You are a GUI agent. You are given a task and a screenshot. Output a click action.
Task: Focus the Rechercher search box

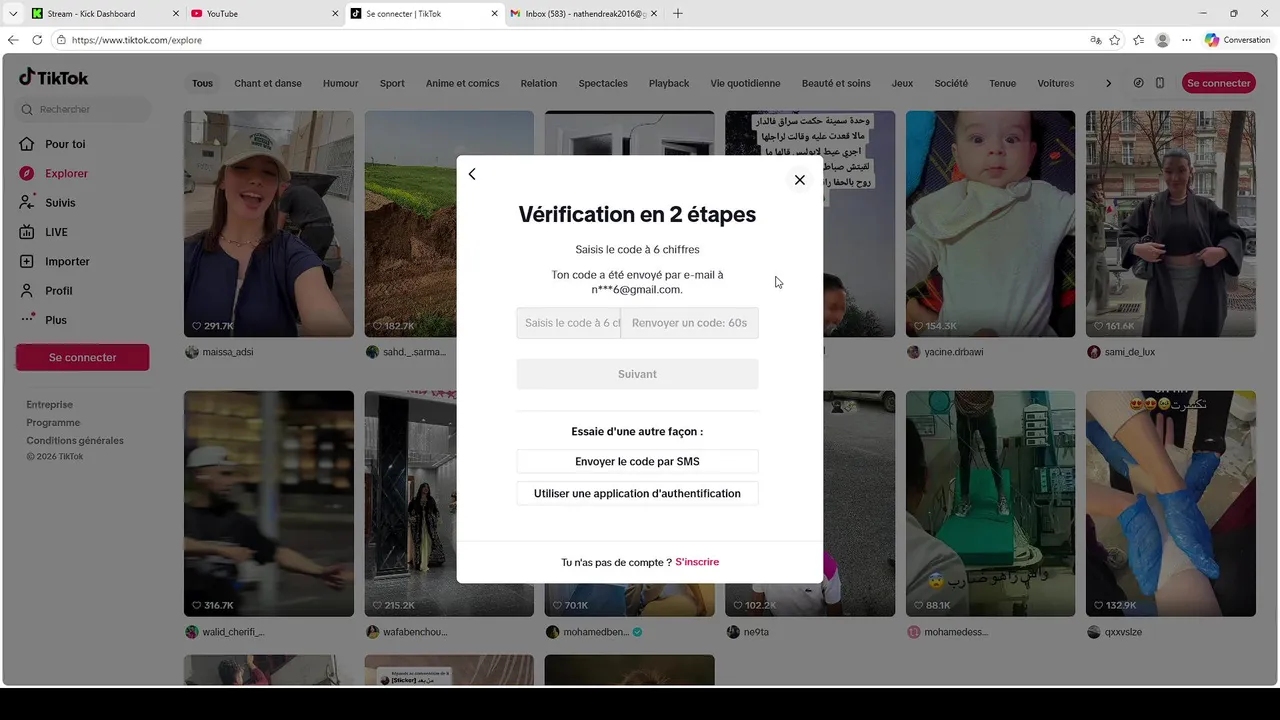pyautogui.click(x=84, y=109)
